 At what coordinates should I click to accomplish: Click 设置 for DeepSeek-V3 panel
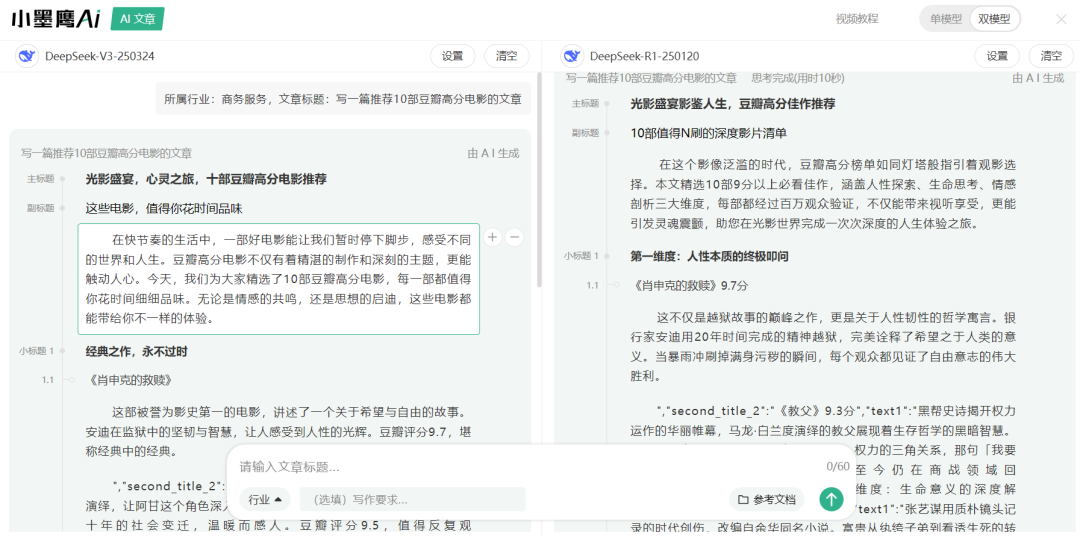point(453,56)
